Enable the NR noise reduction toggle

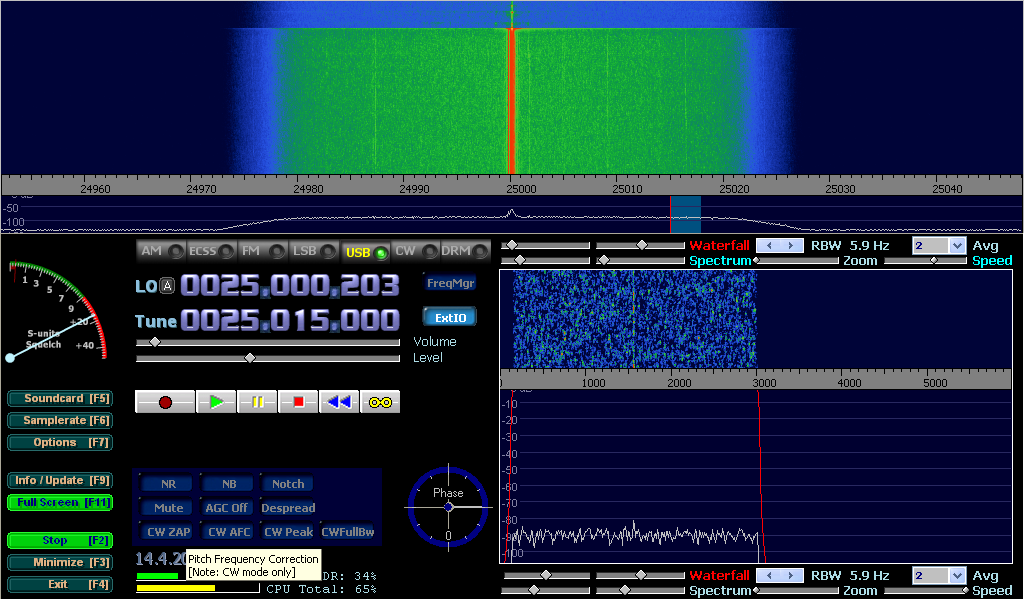coord(168,484)
